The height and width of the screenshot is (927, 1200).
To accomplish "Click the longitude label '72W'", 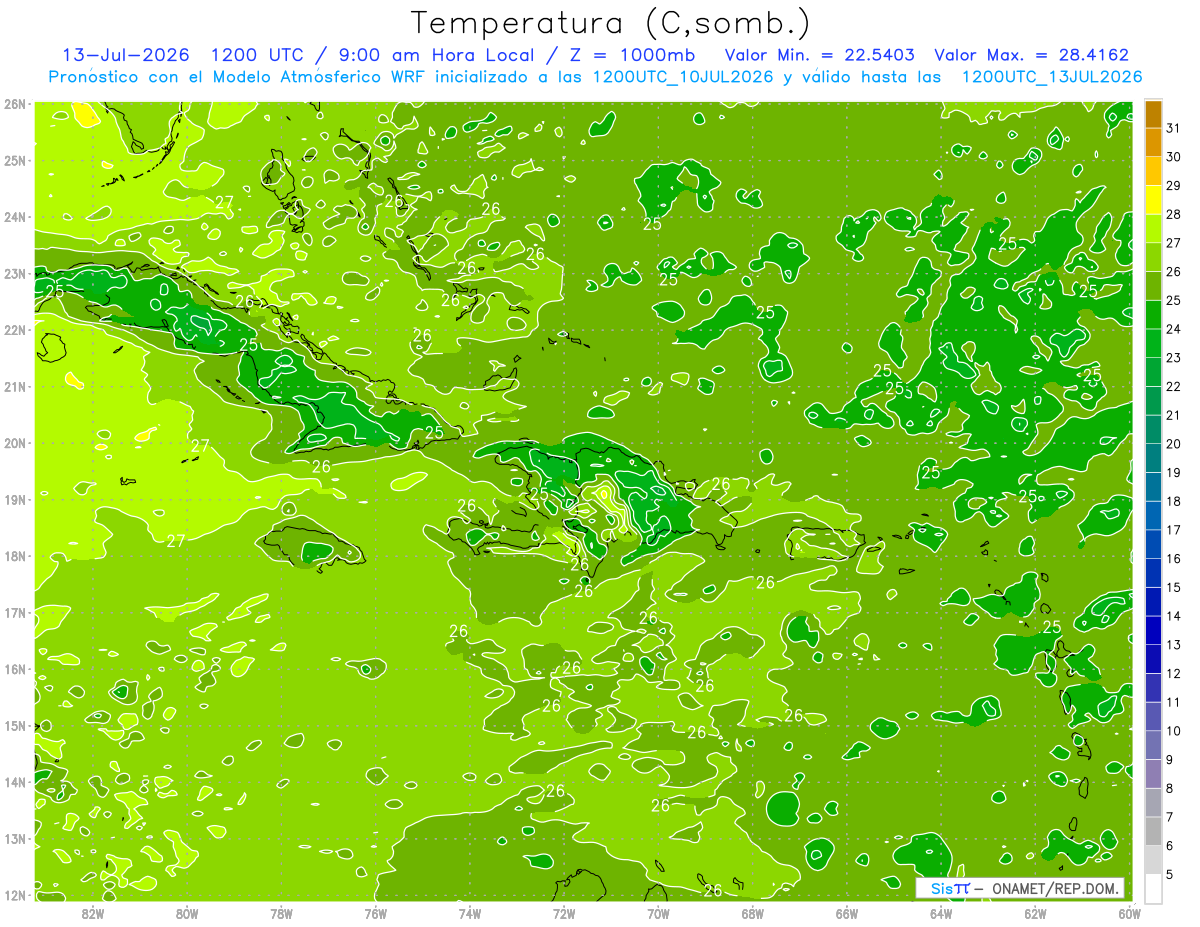I will click(564, 913).
